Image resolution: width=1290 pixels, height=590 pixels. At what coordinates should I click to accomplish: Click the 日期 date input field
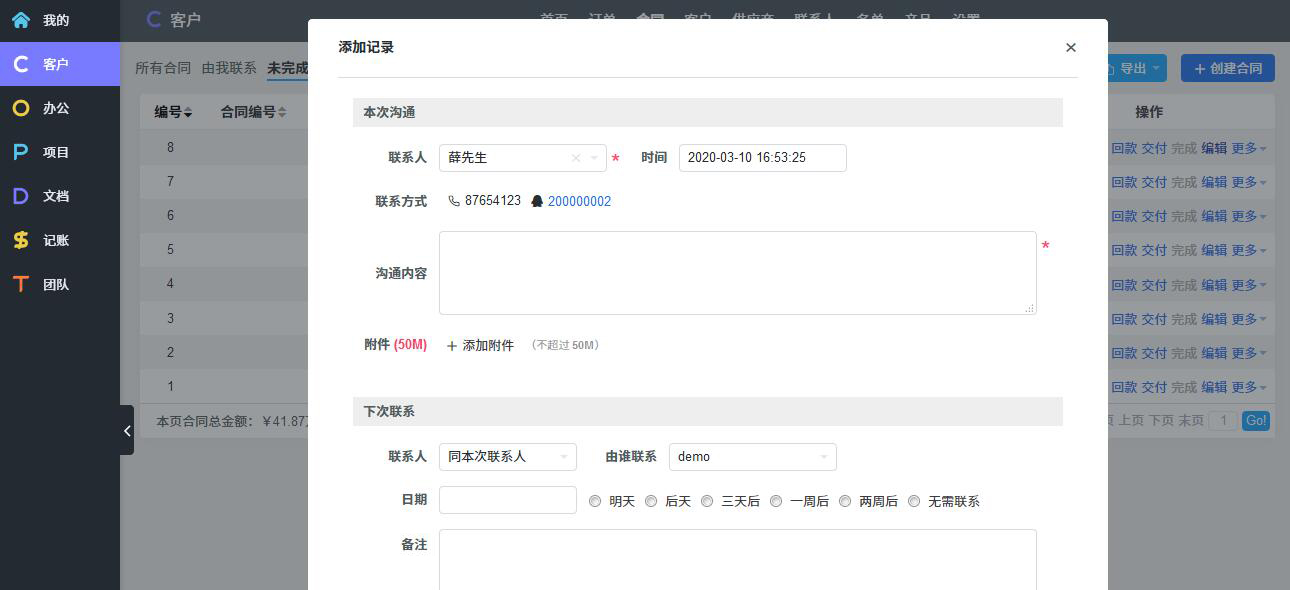click(x=508, y=500)
